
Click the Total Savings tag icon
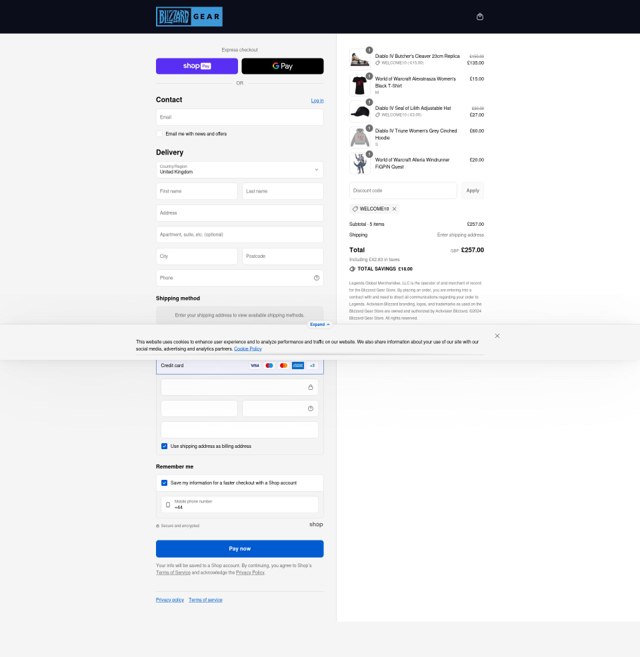point(352,269)
